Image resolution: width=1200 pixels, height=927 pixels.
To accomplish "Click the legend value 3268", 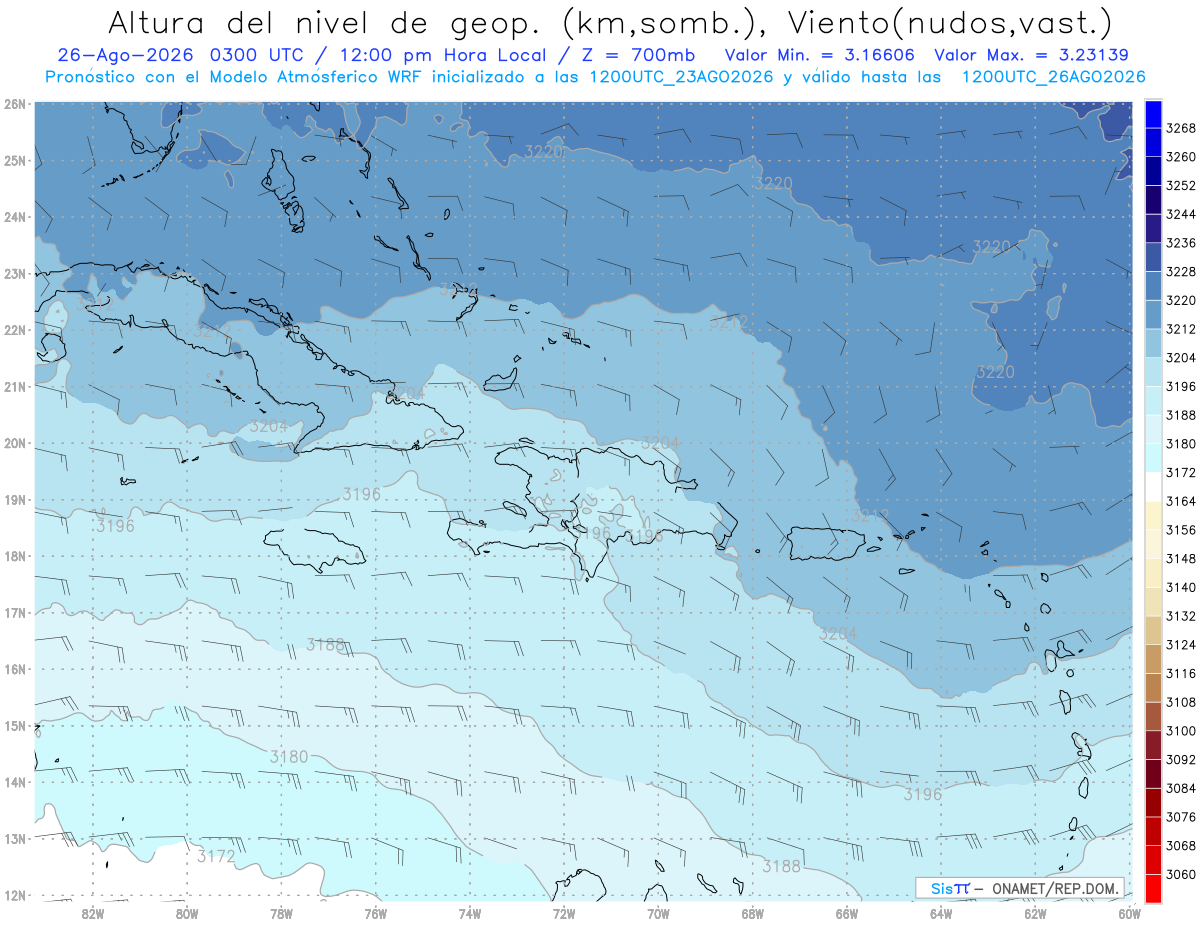I will click(1181, 128).
